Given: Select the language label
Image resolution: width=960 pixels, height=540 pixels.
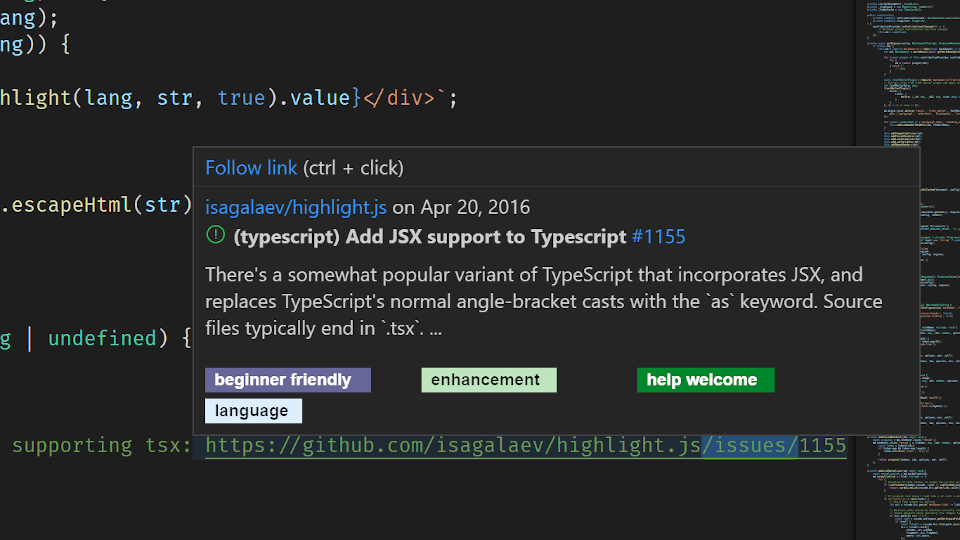Looking at the screenshot, I should pos(253,411).
